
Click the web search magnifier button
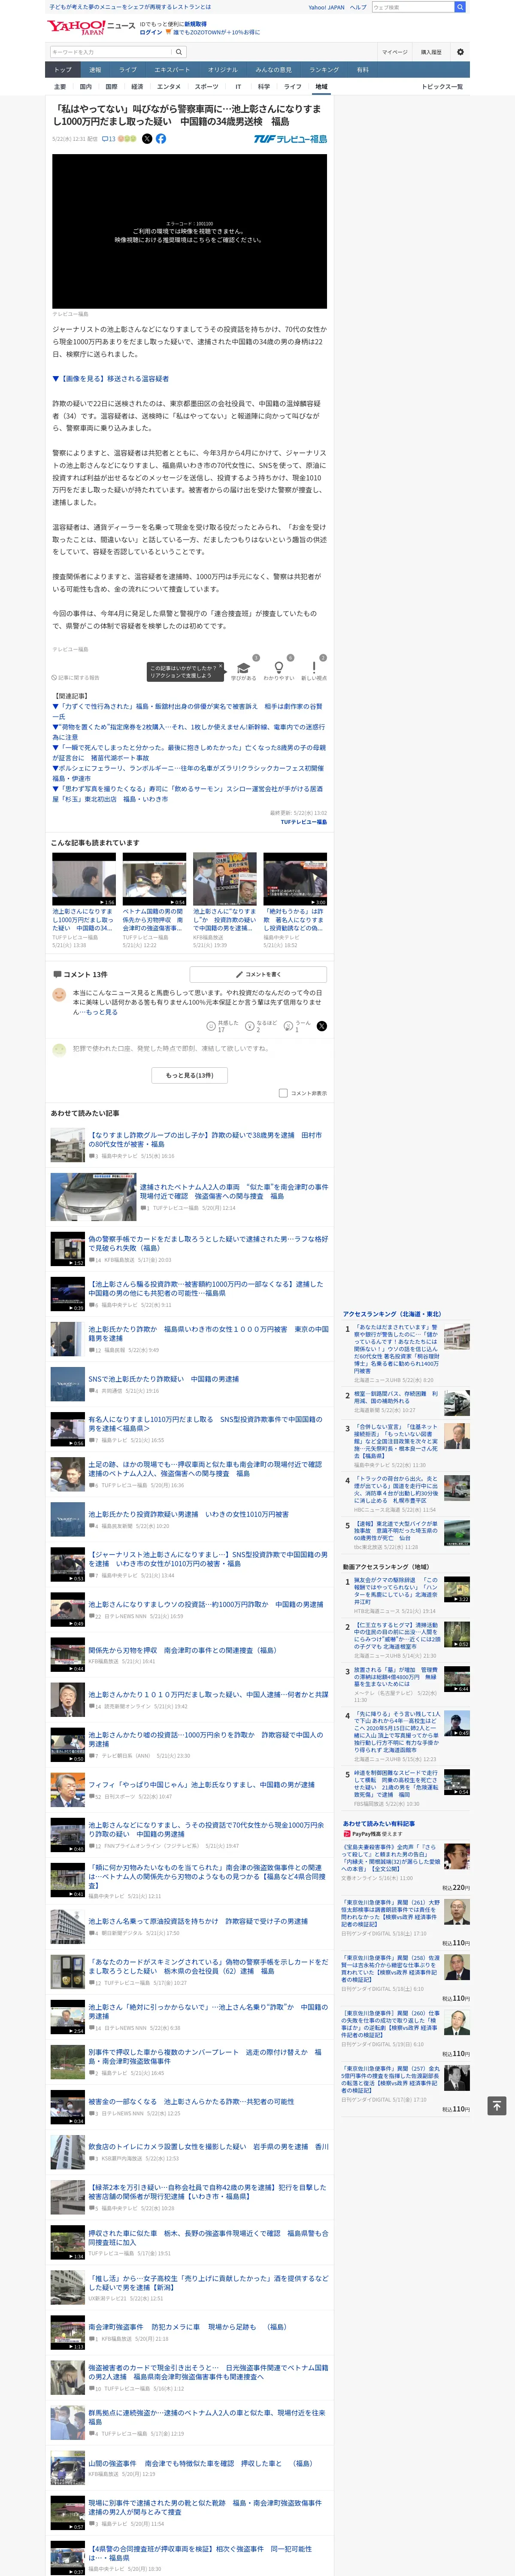click(460, 7)
